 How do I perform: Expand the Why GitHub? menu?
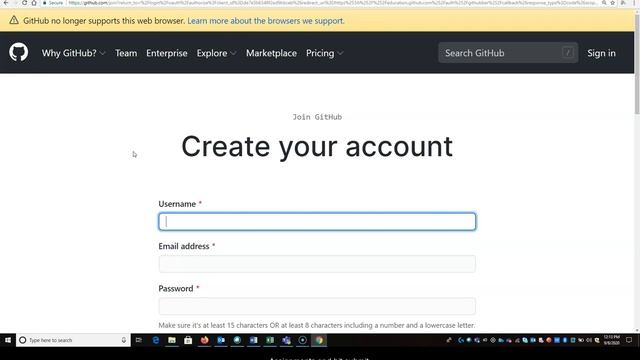pyautogui.click(x=73, y=53)
